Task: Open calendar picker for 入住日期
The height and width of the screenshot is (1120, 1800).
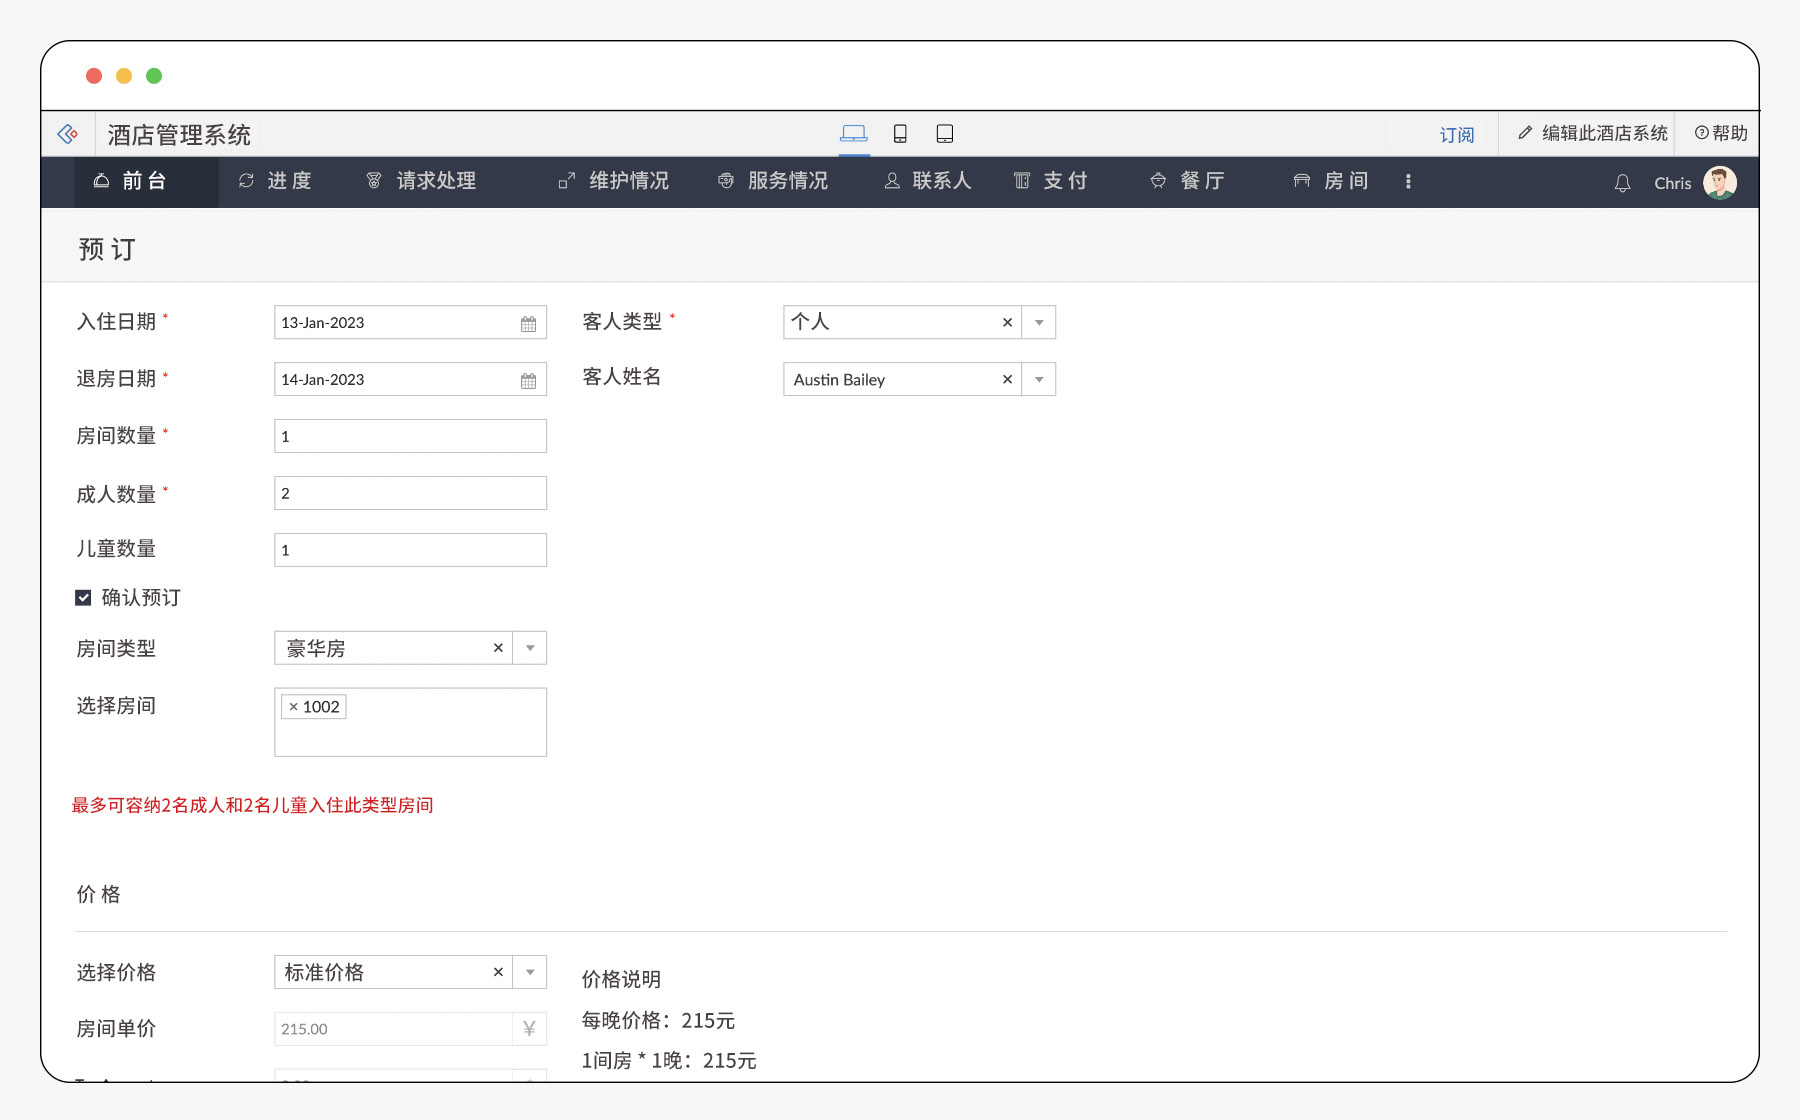Action: [528, 323]
